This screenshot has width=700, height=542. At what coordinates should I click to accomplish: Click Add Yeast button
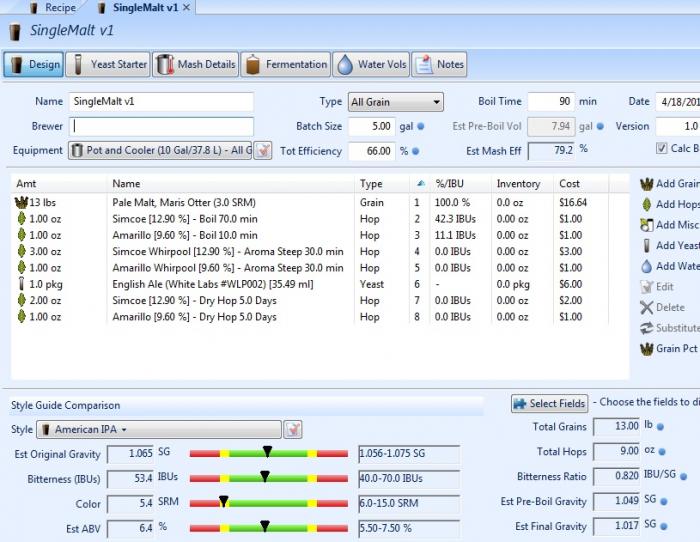670,246
